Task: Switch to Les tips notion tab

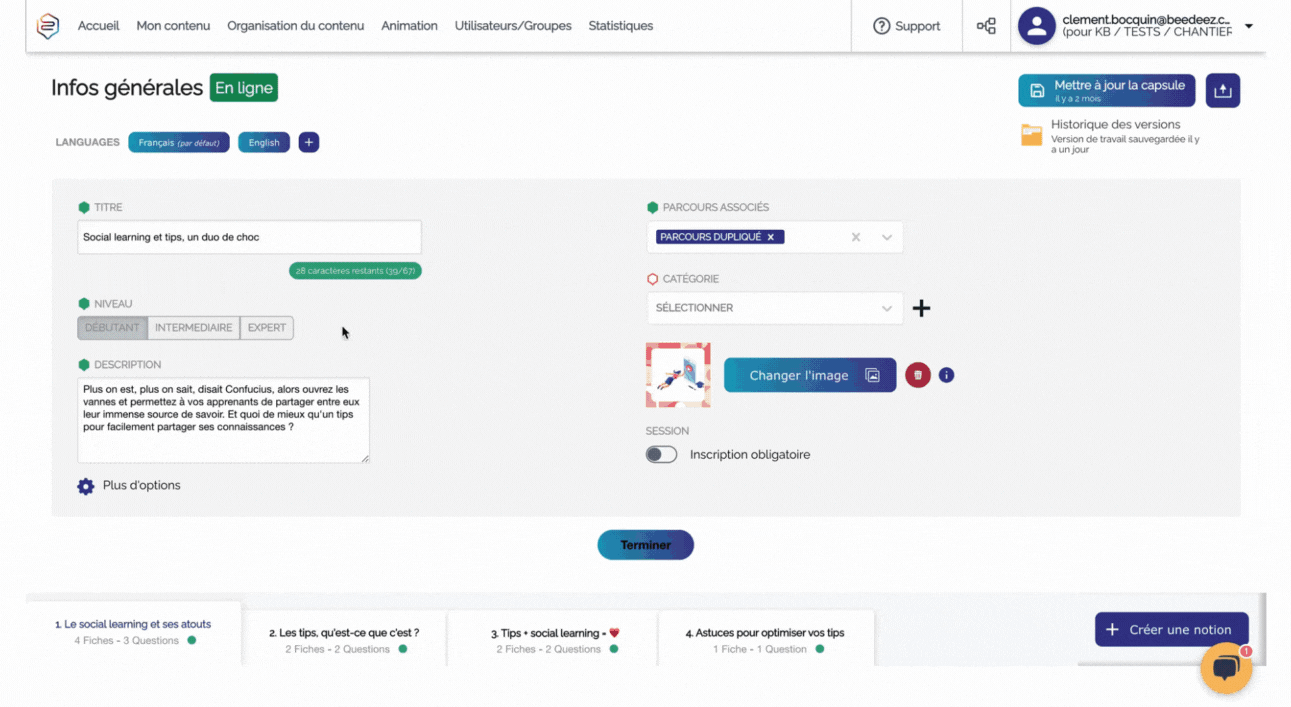Action: (344, 640)
